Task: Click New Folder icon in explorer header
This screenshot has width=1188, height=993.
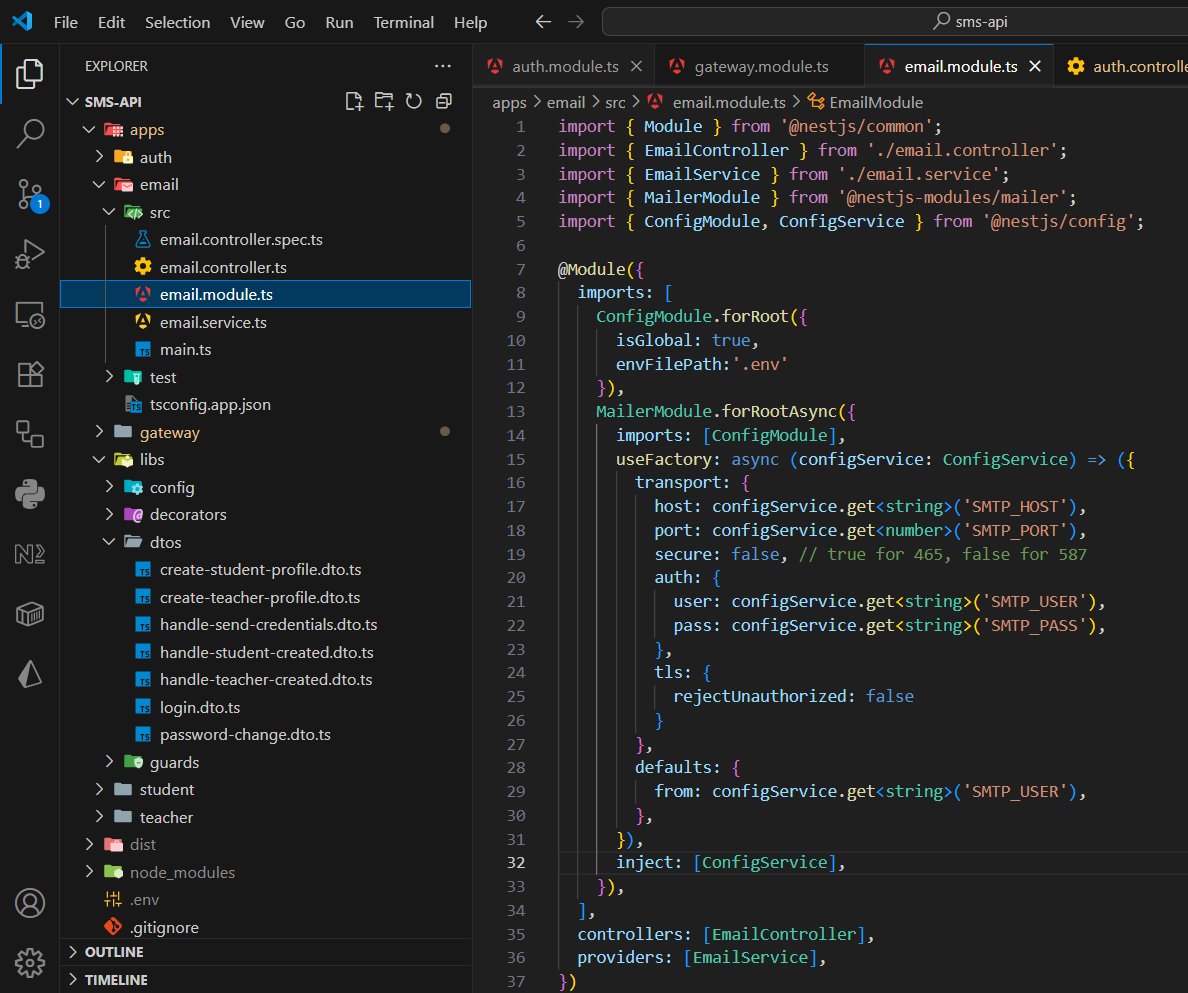Action: pyautogui.click(x=384, y=101)
